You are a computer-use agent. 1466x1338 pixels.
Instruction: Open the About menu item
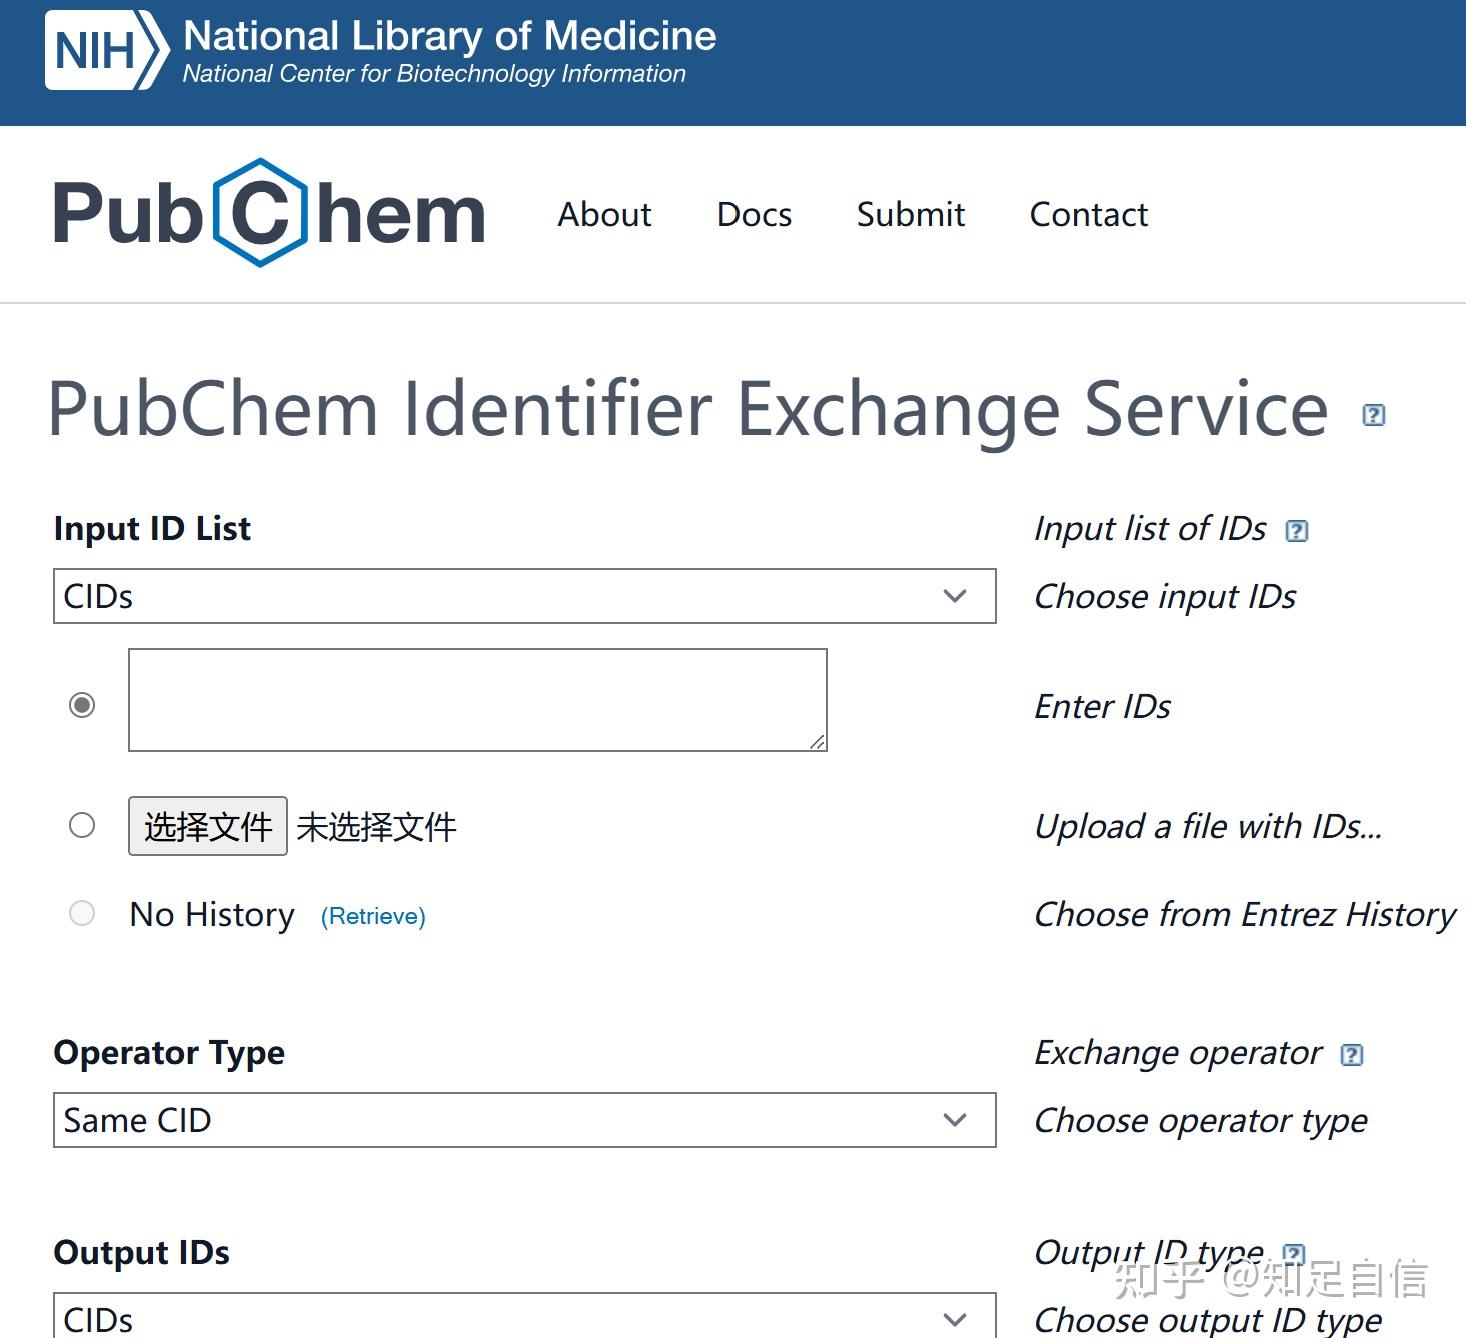604,214
